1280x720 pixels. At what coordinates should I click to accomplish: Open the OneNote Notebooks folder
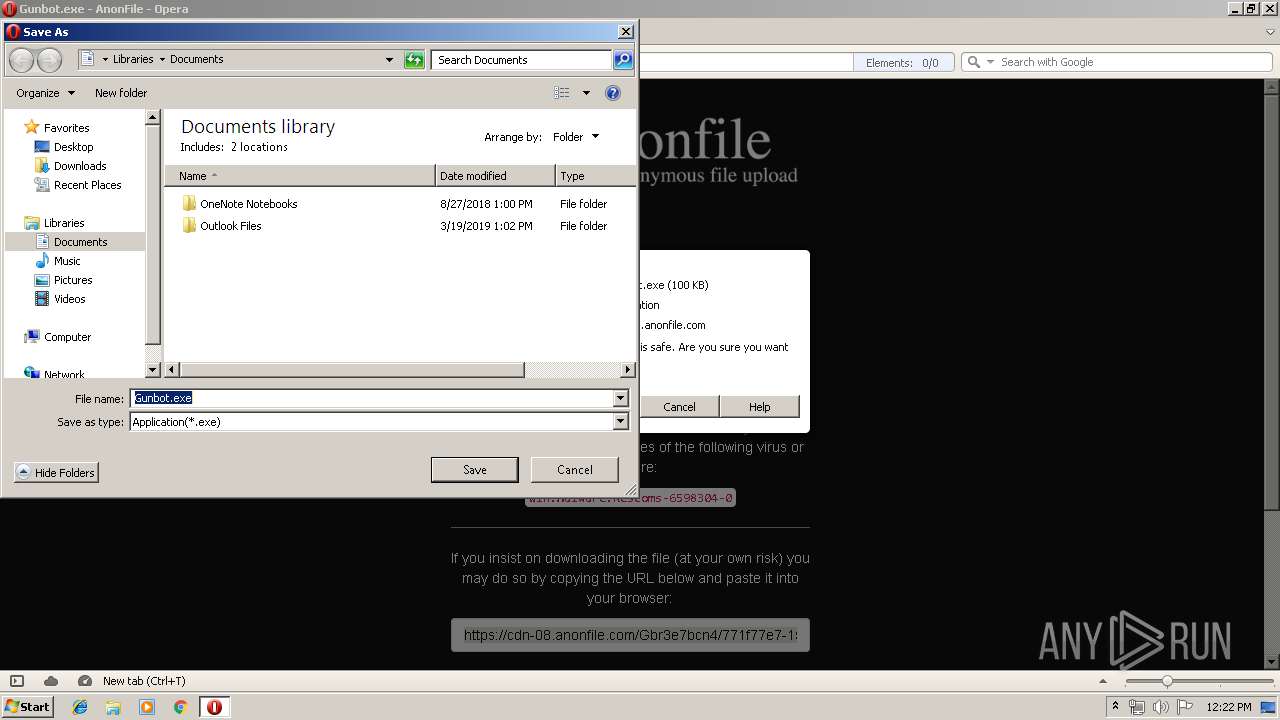(x=248, y=204)
